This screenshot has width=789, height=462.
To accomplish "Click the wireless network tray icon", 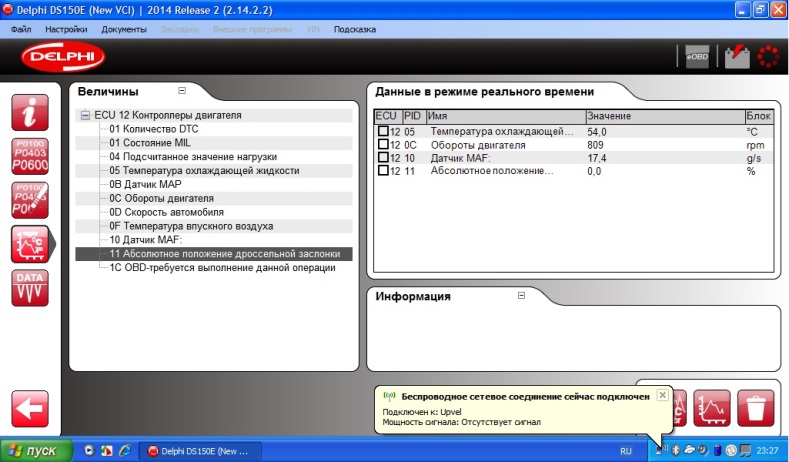I will pos(662,449).
